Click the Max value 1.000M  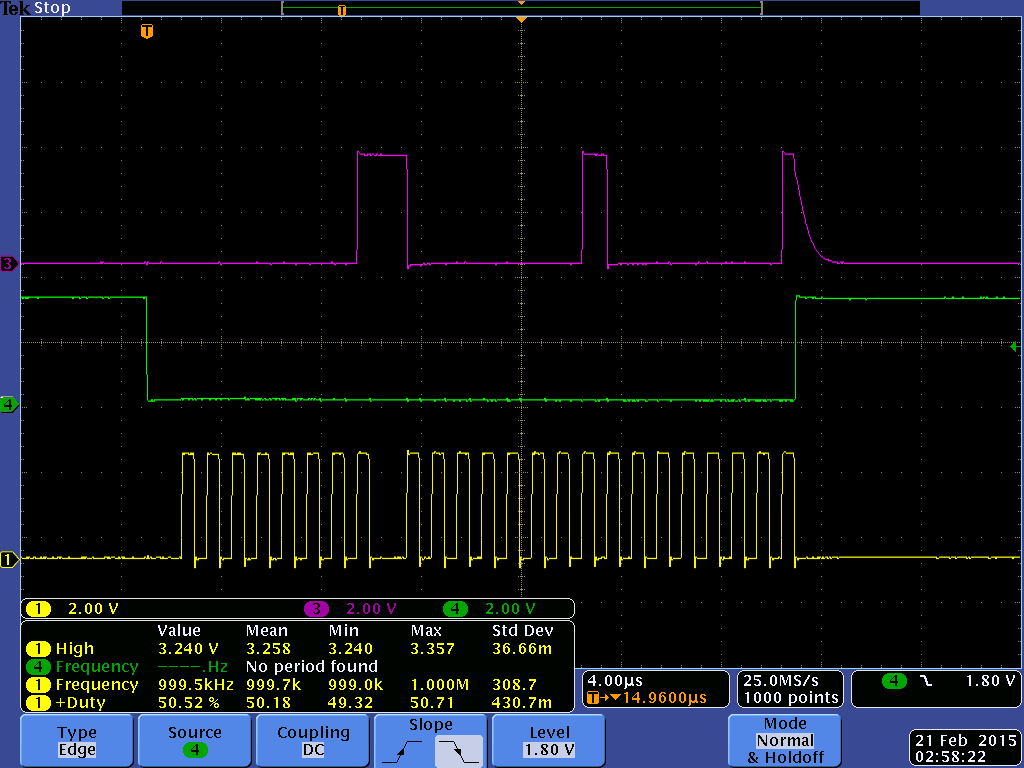point(440,685)
